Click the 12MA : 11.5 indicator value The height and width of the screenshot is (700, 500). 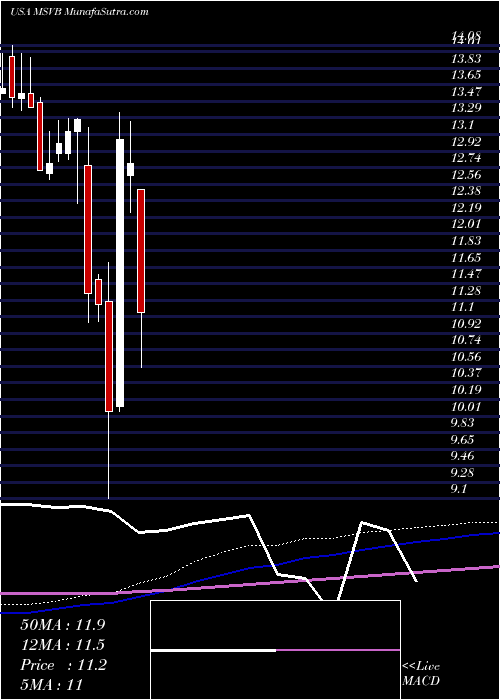62,645
